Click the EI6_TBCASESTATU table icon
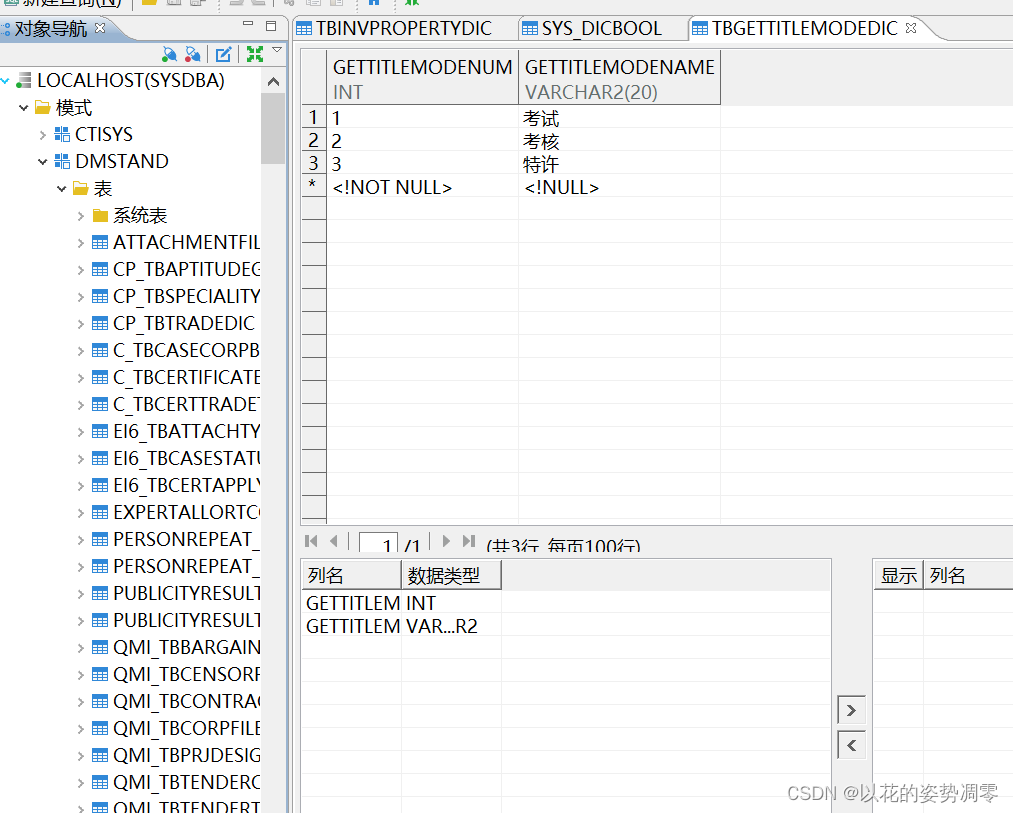Screen dimensions: 1013x813 [x=100, y=459]
